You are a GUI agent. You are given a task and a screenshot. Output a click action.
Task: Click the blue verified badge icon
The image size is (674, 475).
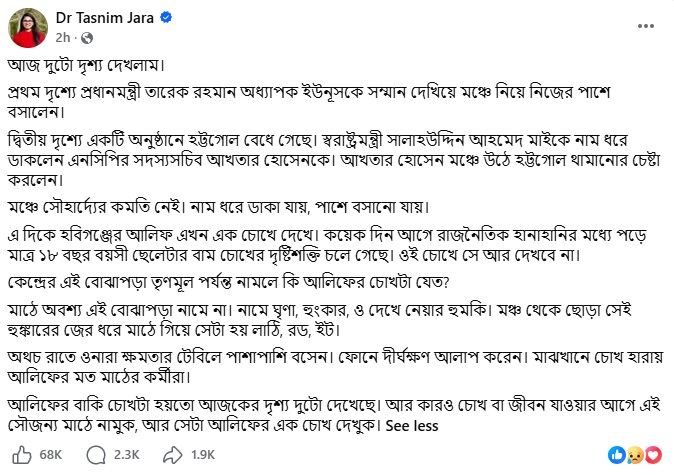(x=166, y=17)
